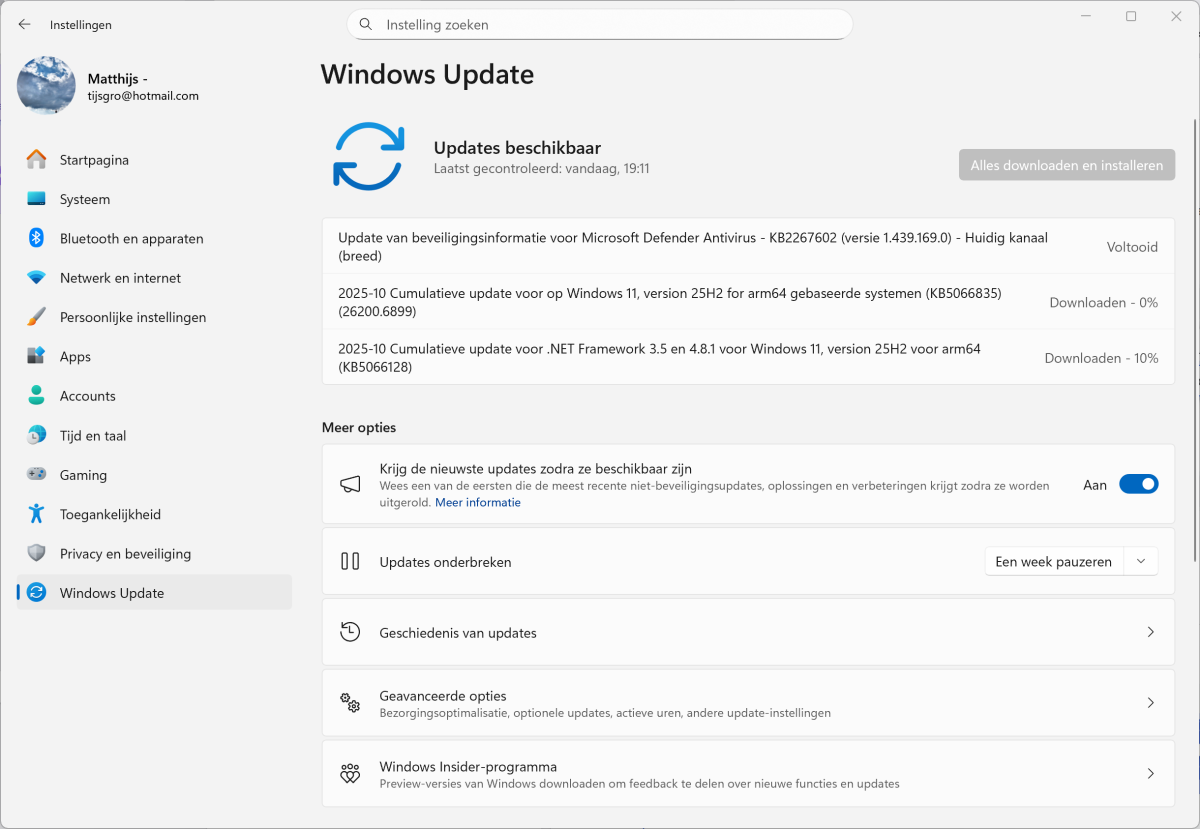The image size is (1200, 829).
Task: Select Accounts in the left navigation
Action: 88,396
